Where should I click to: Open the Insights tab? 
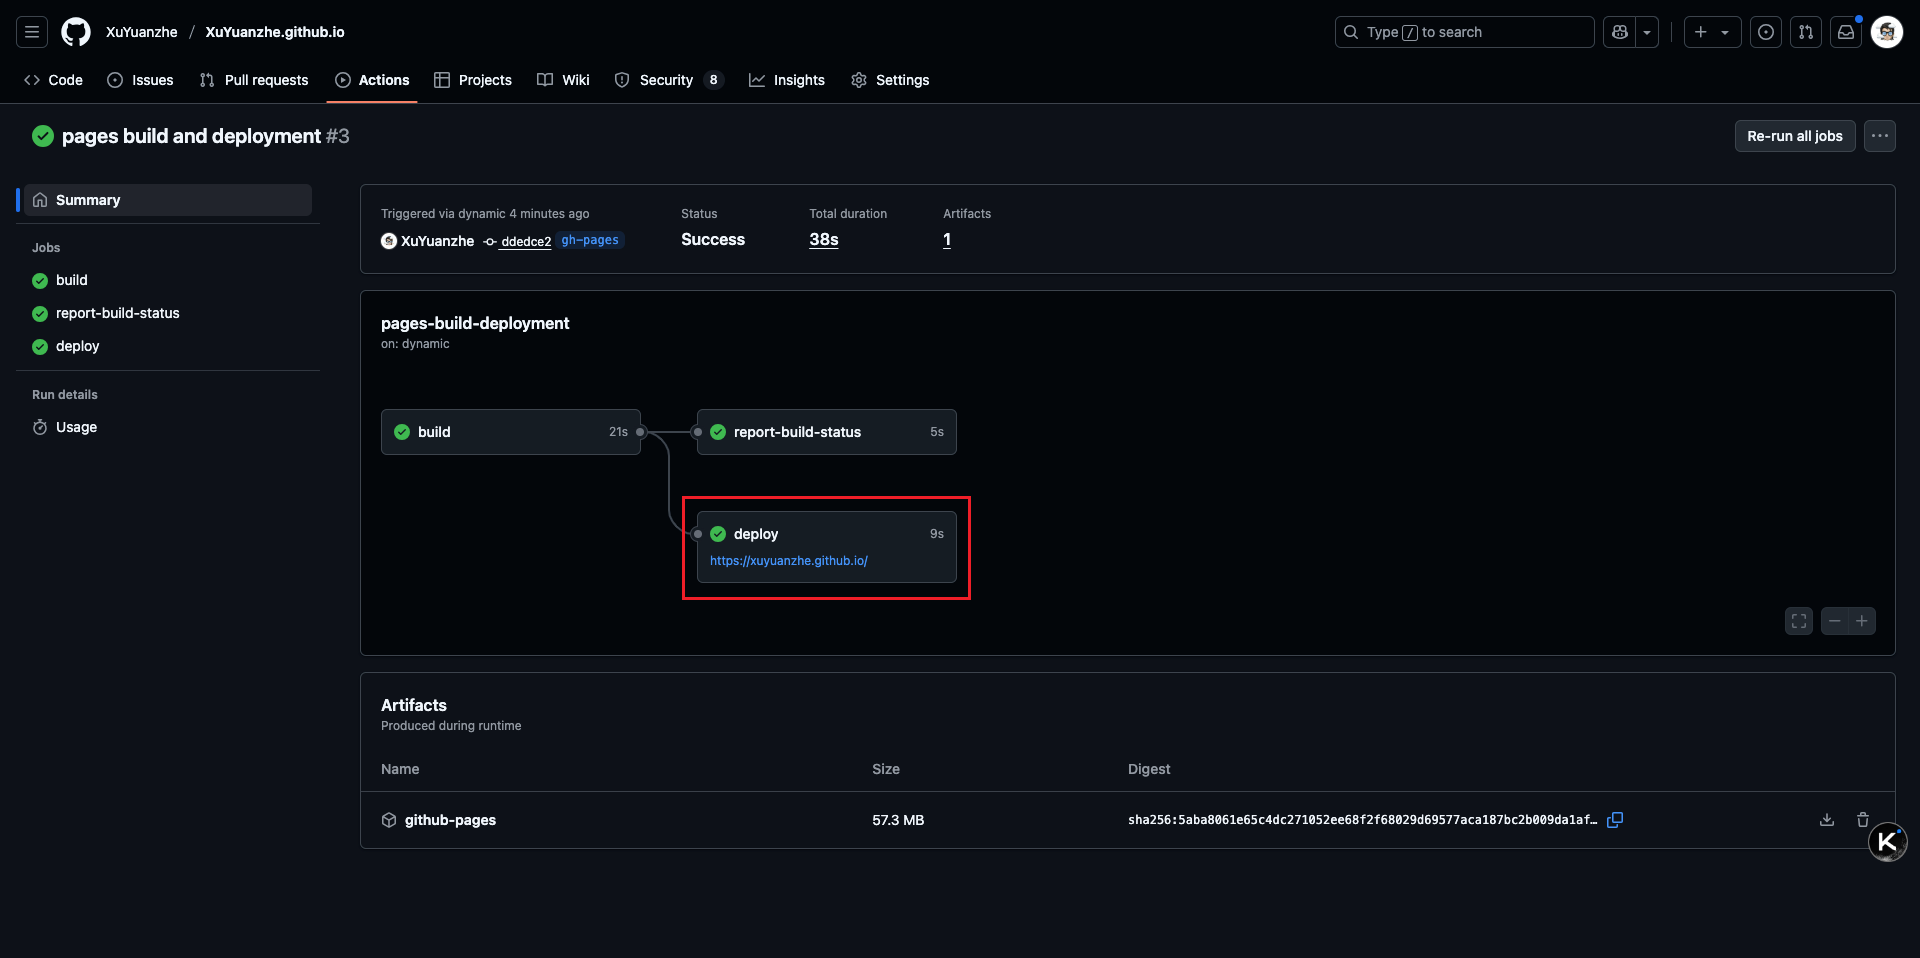coord(787,80)
